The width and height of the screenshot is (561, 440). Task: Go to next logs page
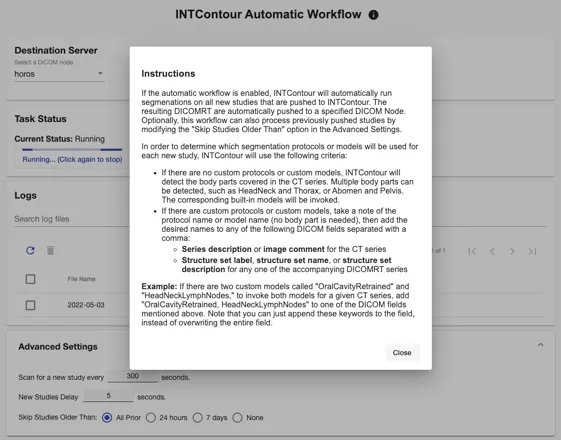(x=512, y=251)
